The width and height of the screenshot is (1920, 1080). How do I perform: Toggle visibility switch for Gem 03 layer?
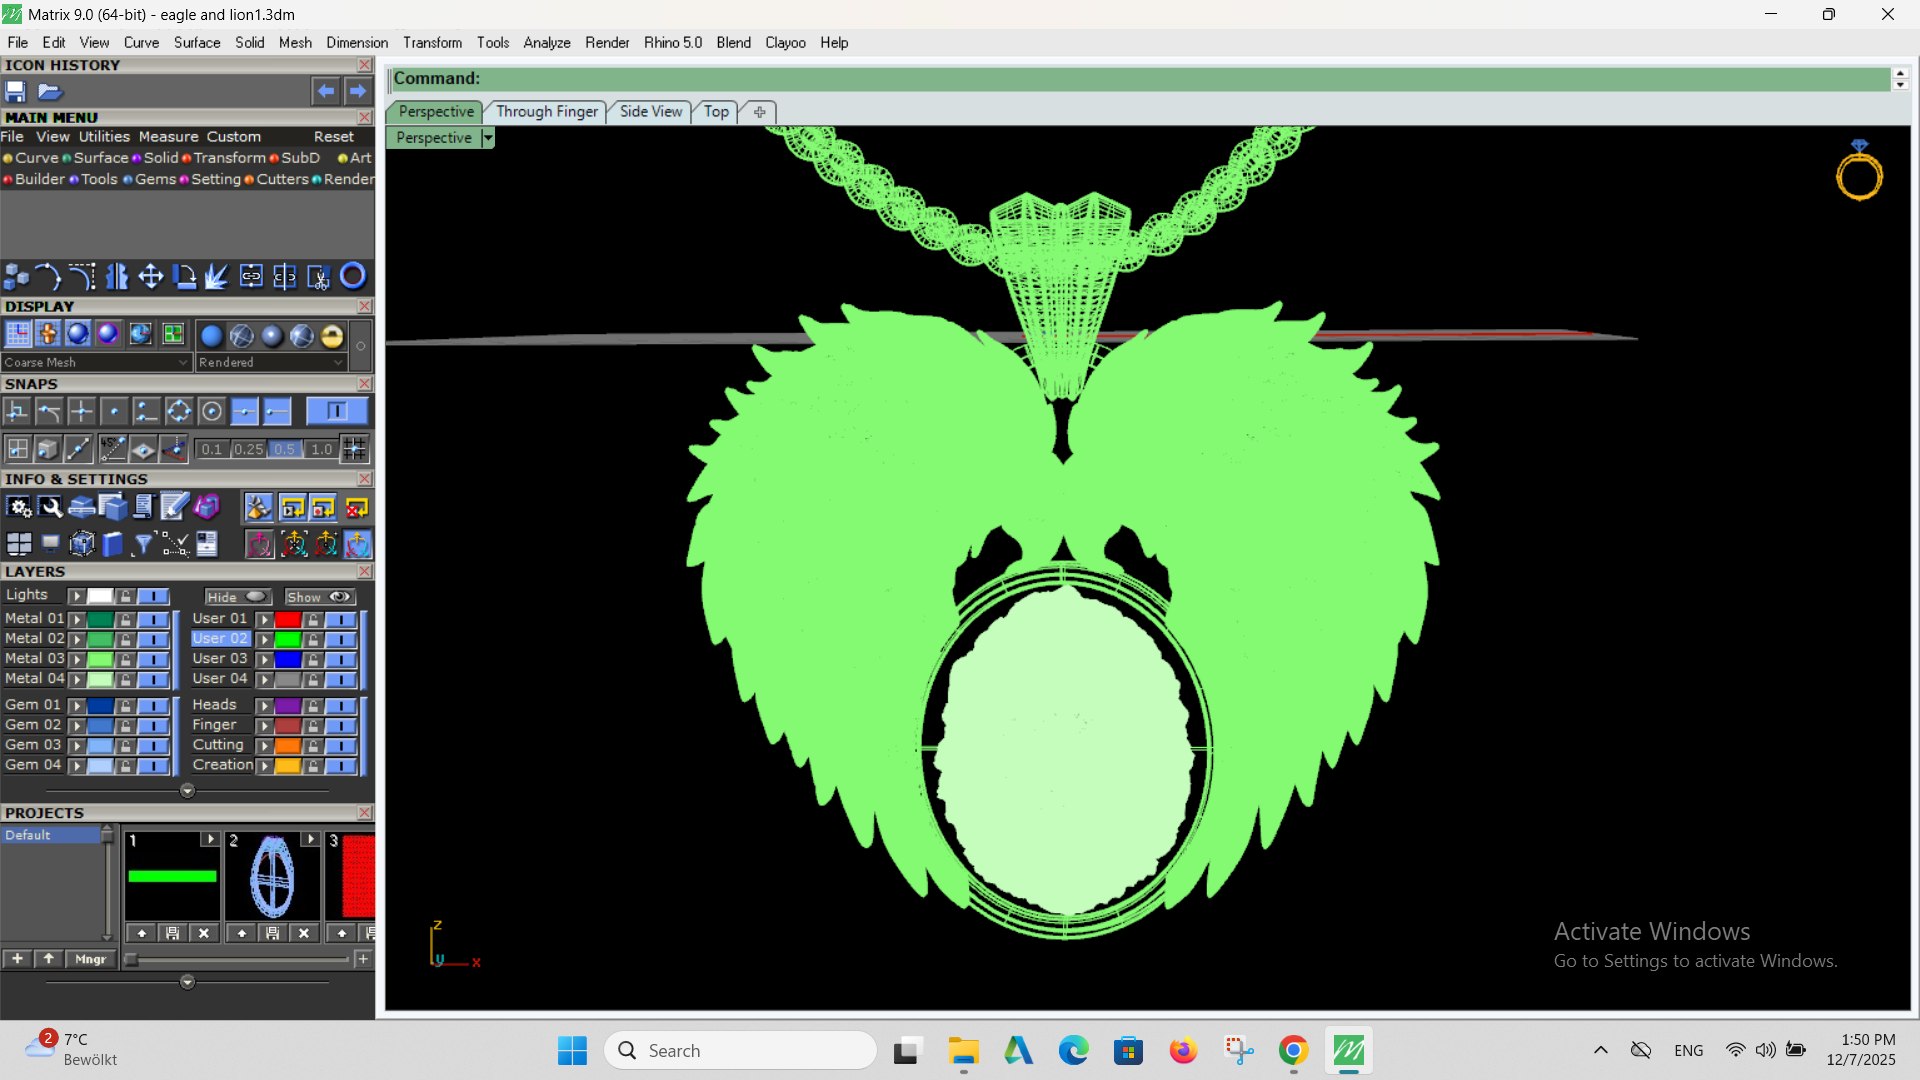(x=153, y=746)
